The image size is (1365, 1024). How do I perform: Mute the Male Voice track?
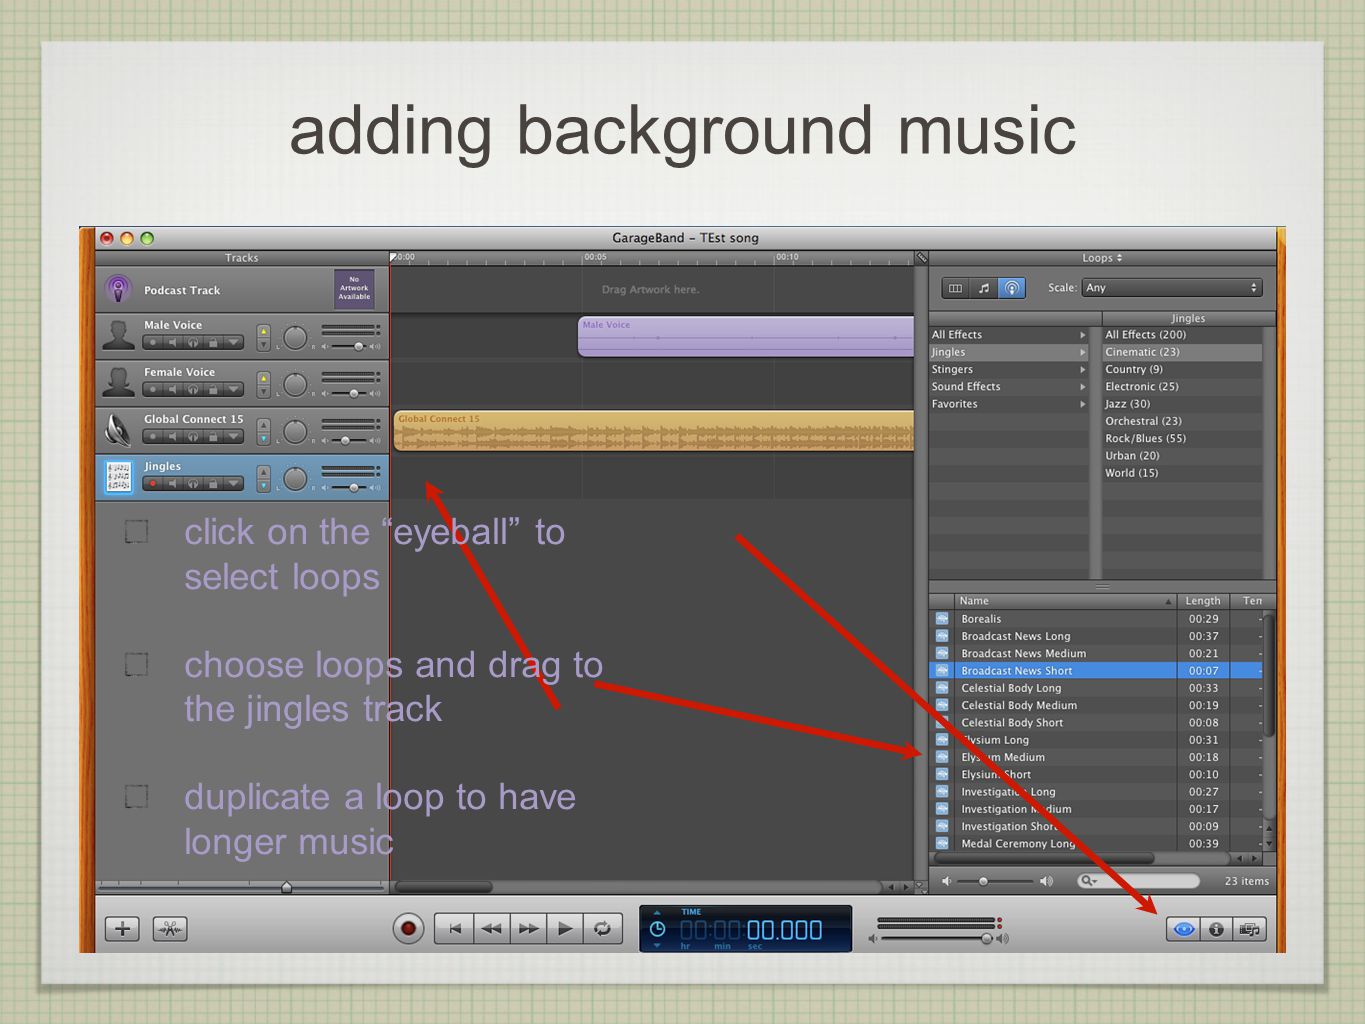173,343
